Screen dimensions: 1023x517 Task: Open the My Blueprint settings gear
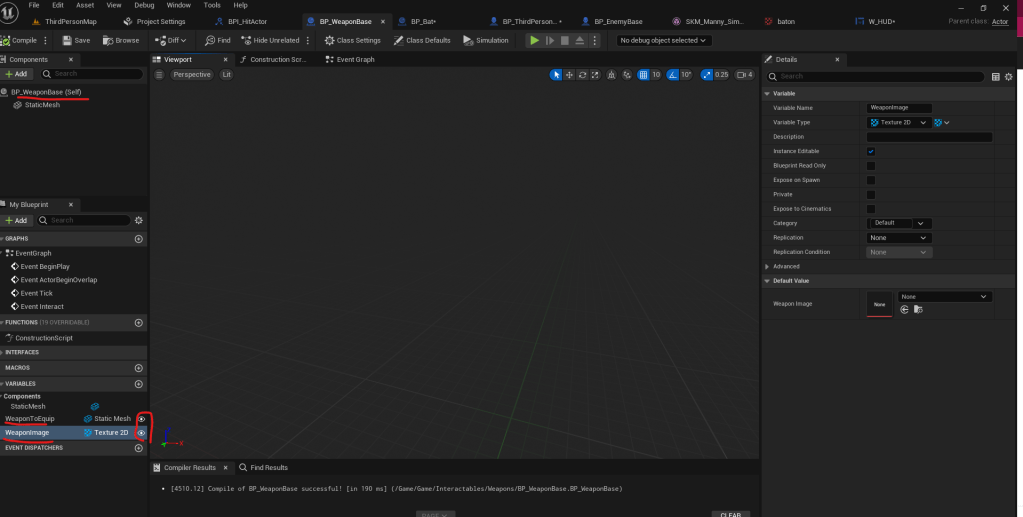point(139,220)
